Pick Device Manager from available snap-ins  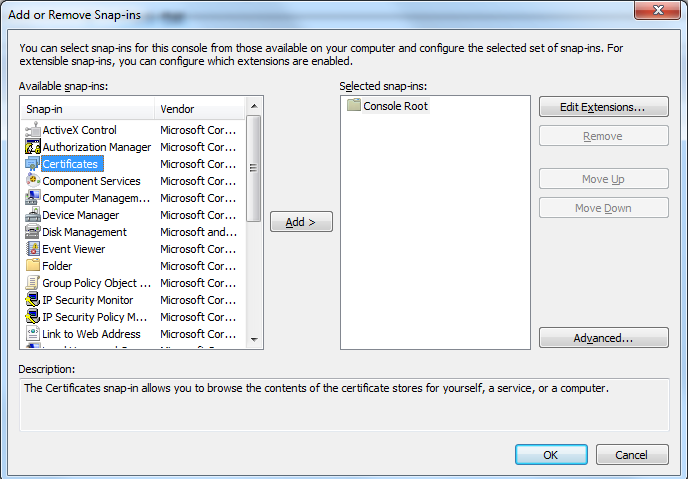[x=81, y=215]
